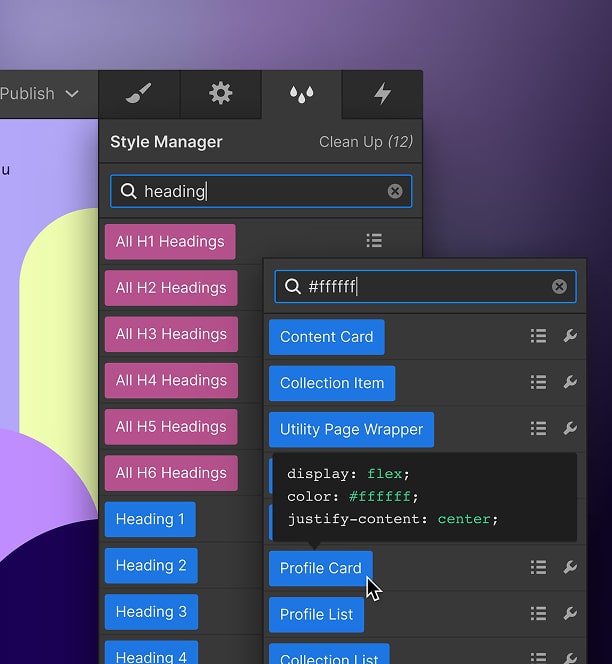Show the Profile Card style list icon
This screenshot has height=664, width=612.
pyautogui.click(x=538, y=567)
